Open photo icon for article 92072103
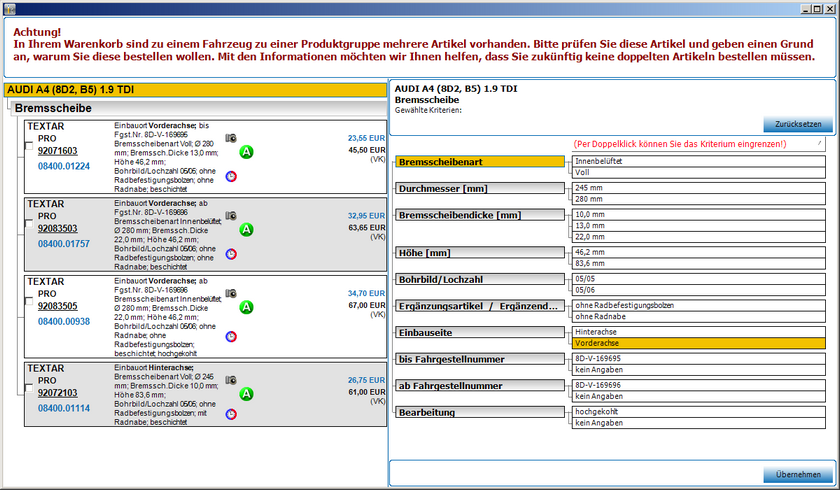 click(231, 380)
